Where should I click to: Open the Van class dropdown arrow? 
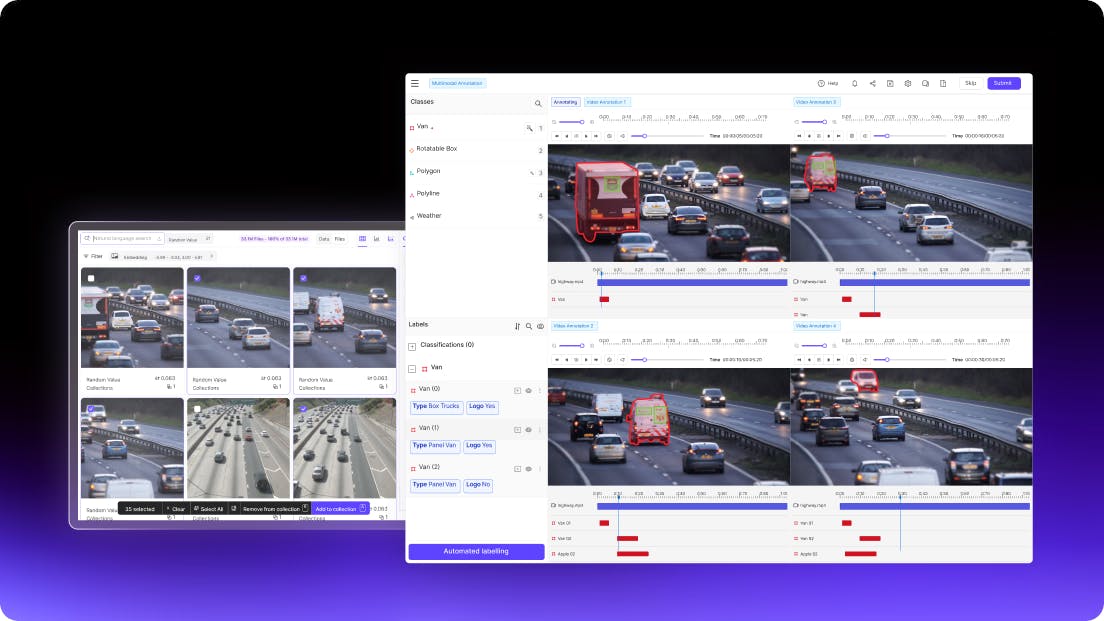coord(432,128)
